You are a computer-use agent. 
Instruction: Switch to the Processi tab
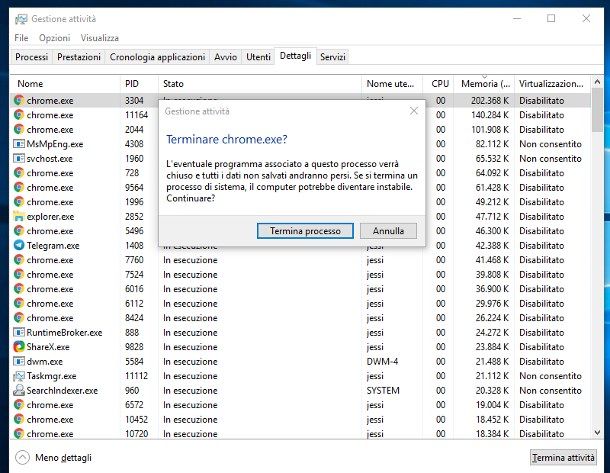point(32,57)
